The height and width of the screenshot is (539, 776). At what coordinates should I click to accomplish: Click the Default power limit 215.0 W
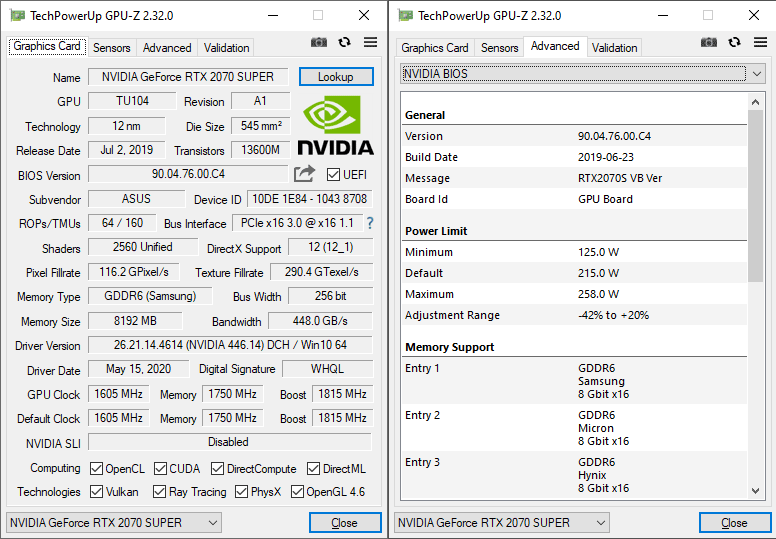598,273
